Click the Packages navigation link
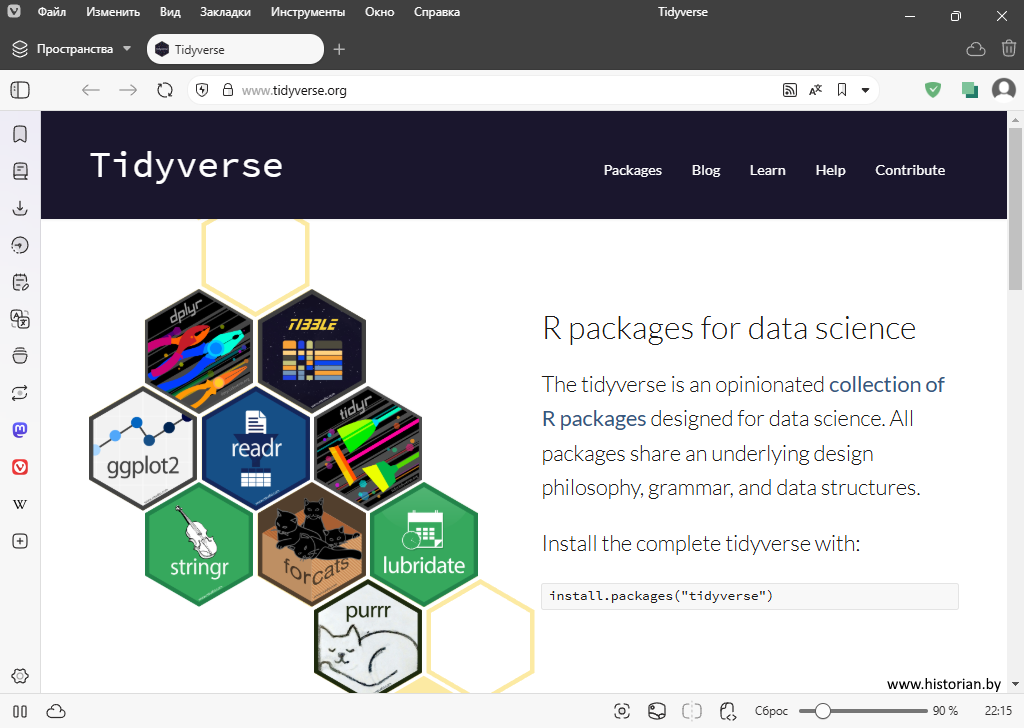1024x728 pixels. tap(632, 170)
